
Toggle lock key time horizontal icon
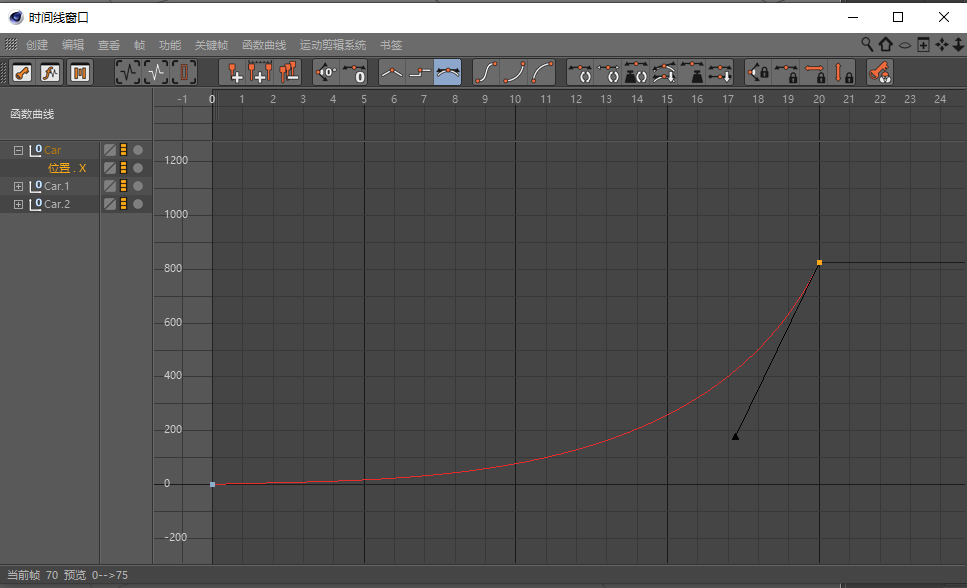pyautogui.click(x=815, y=73)
